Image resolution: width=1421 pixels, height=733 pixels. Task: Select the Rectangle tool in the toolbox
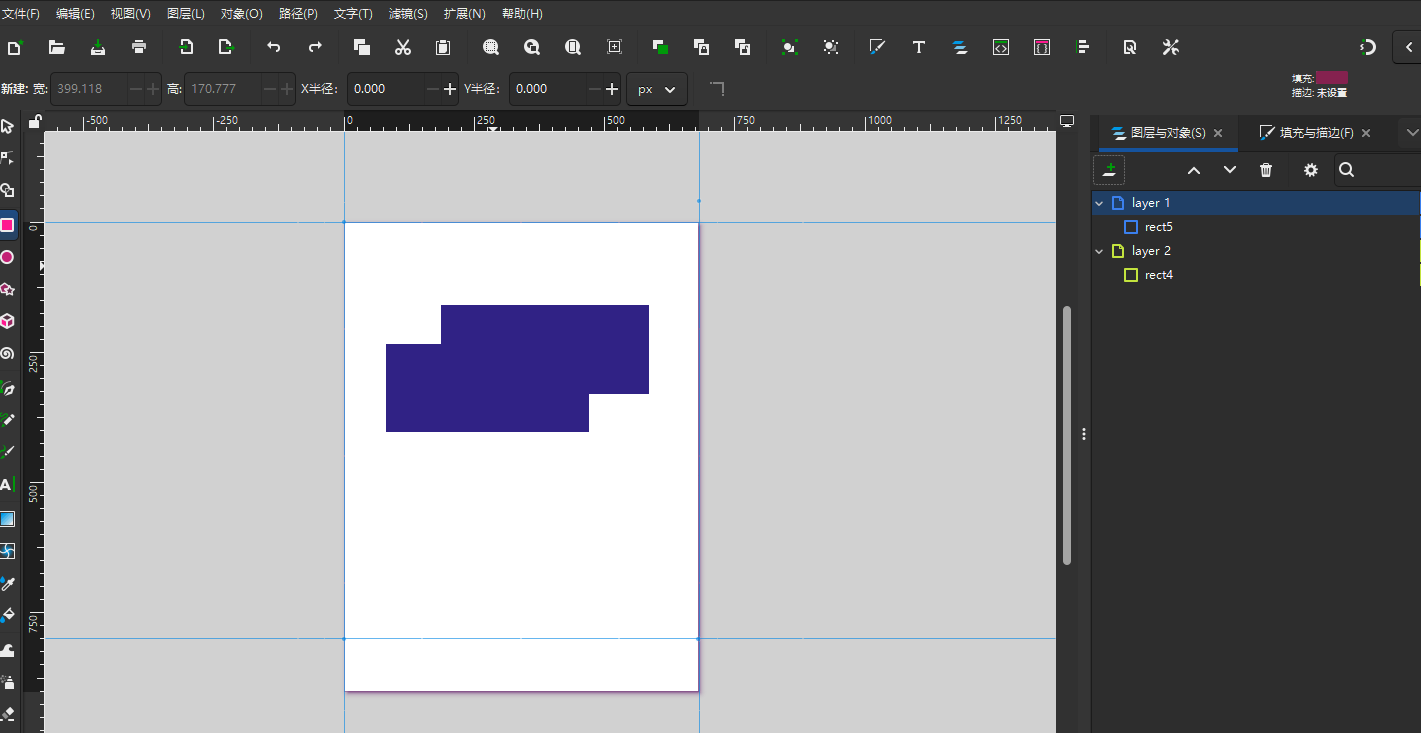click(x=7, y=225)
